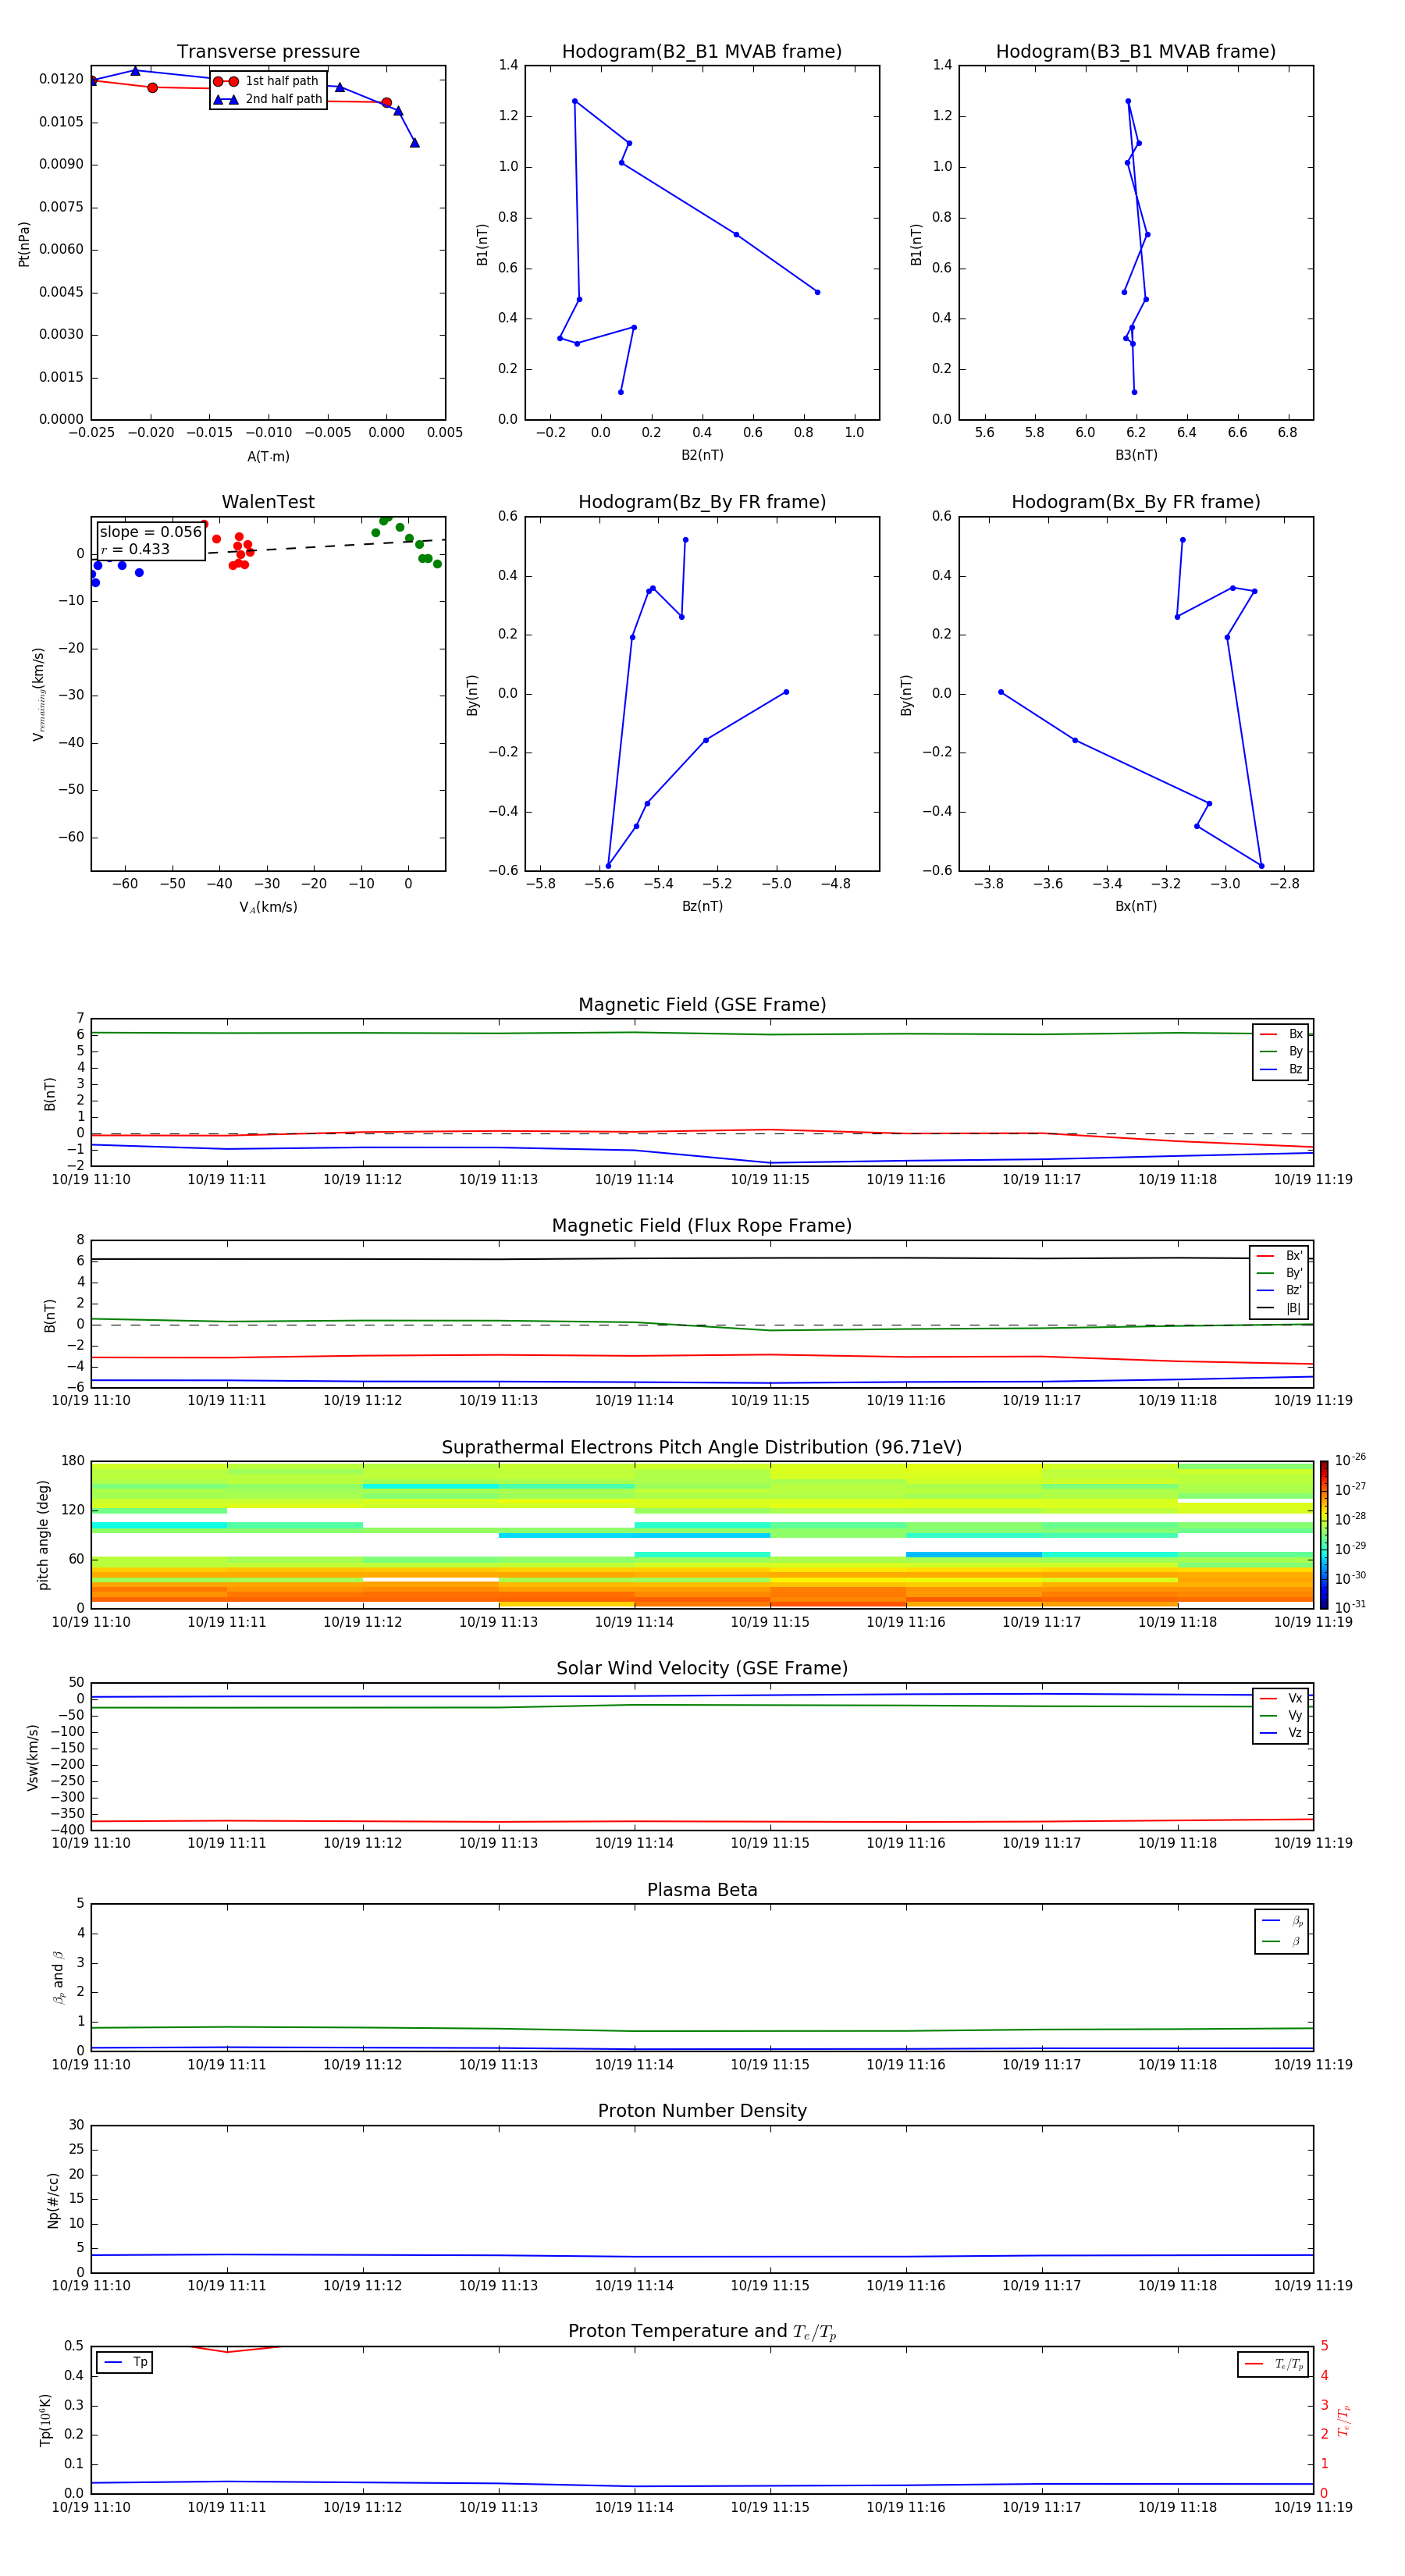The image size is (1405, 2576).
Task: Select the '2nd half path' legend entry
Action: tap(267, 99)
